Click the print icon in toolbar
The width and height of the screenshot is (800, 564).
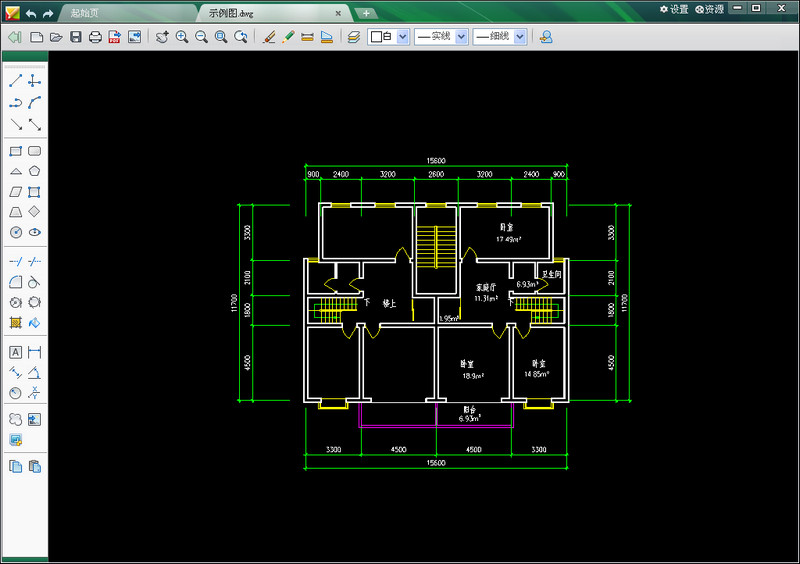95,37
